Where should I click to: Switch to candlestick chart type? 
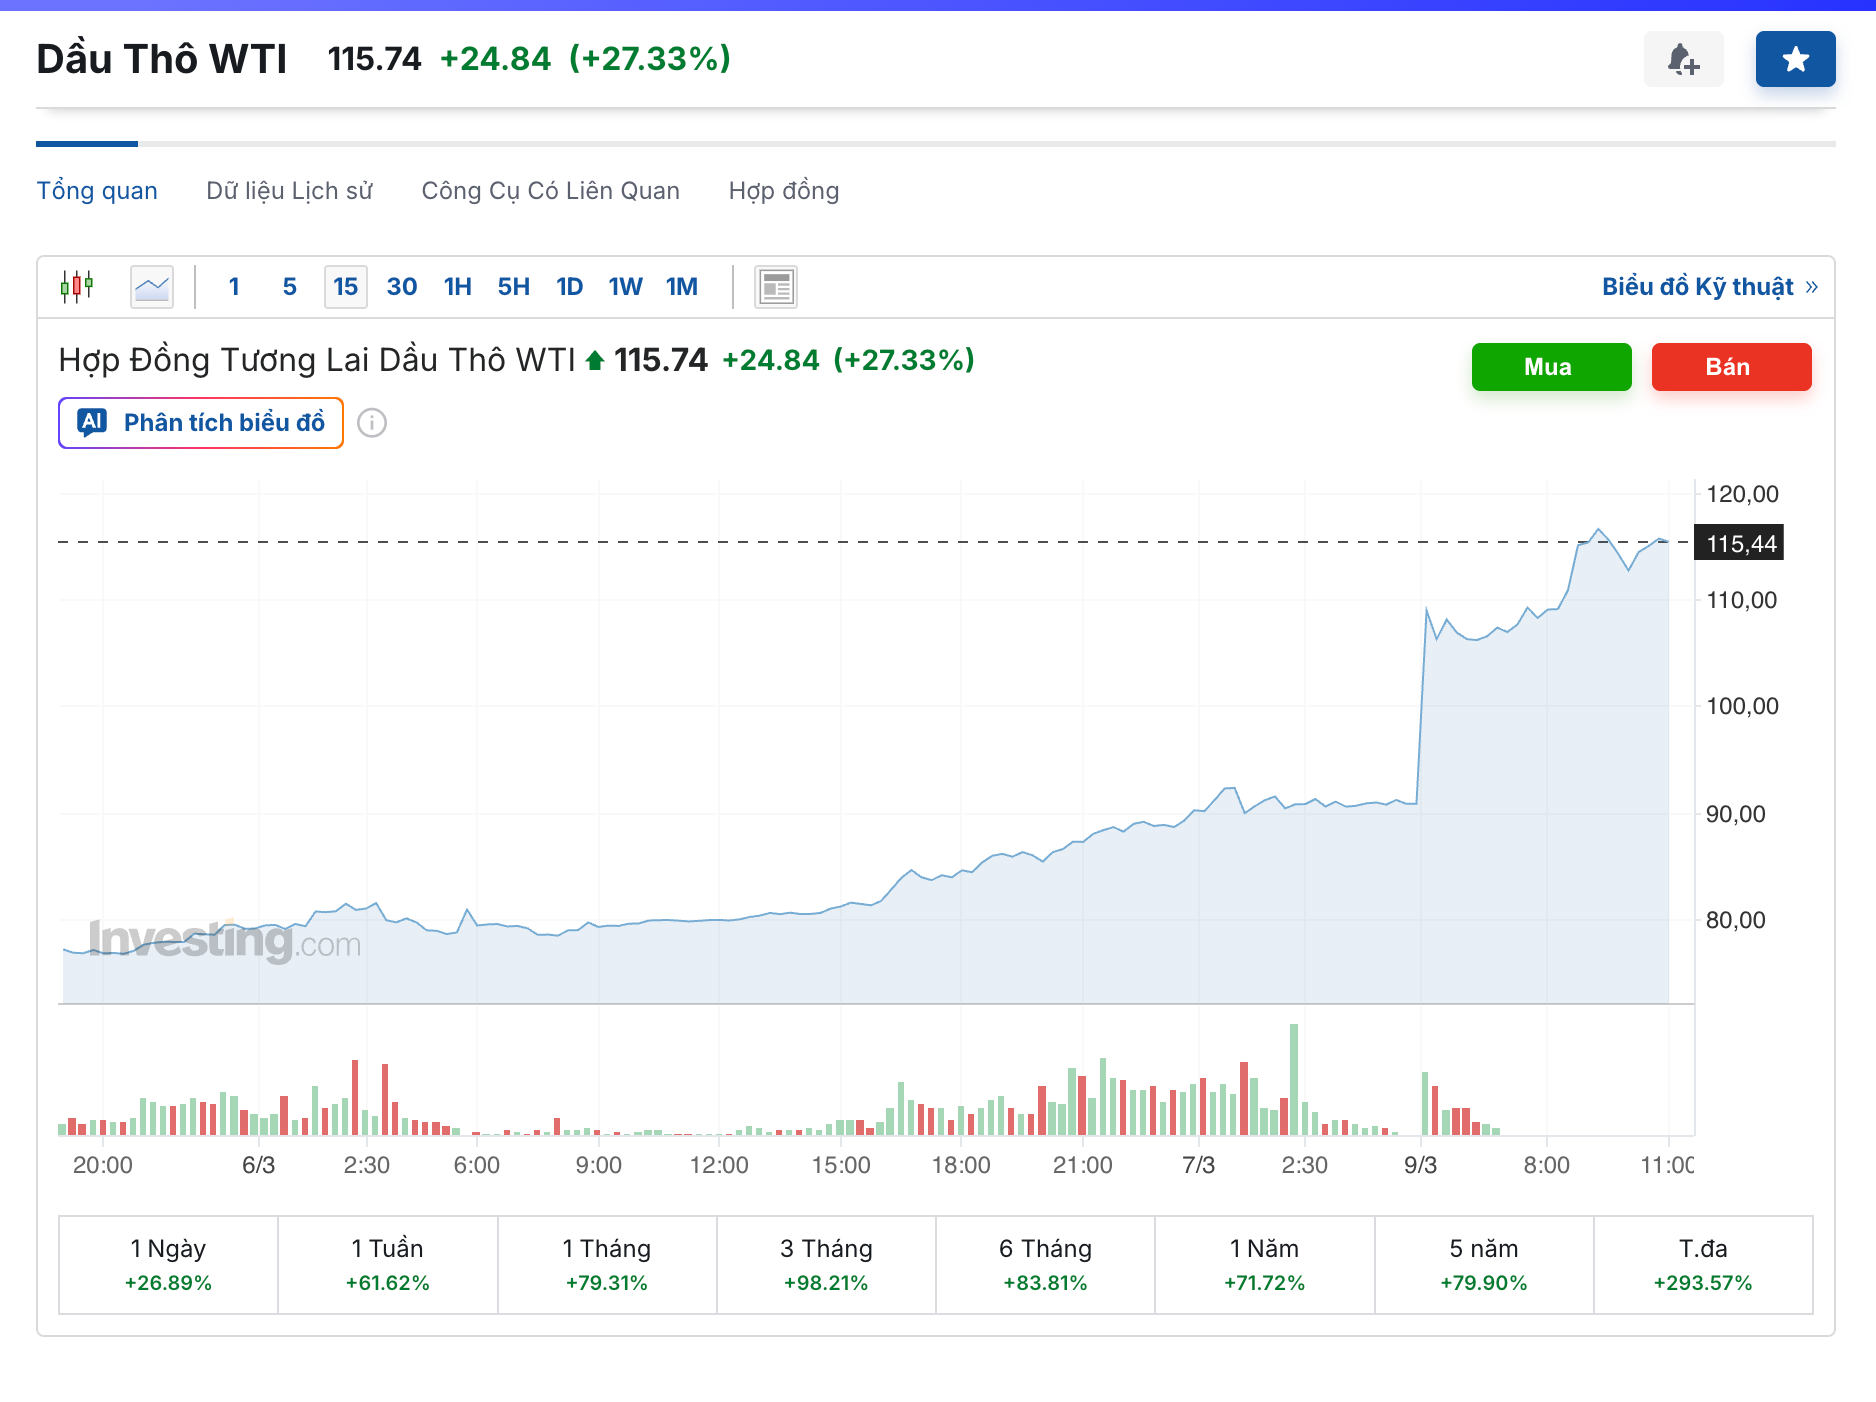click(x=77, y=287)
